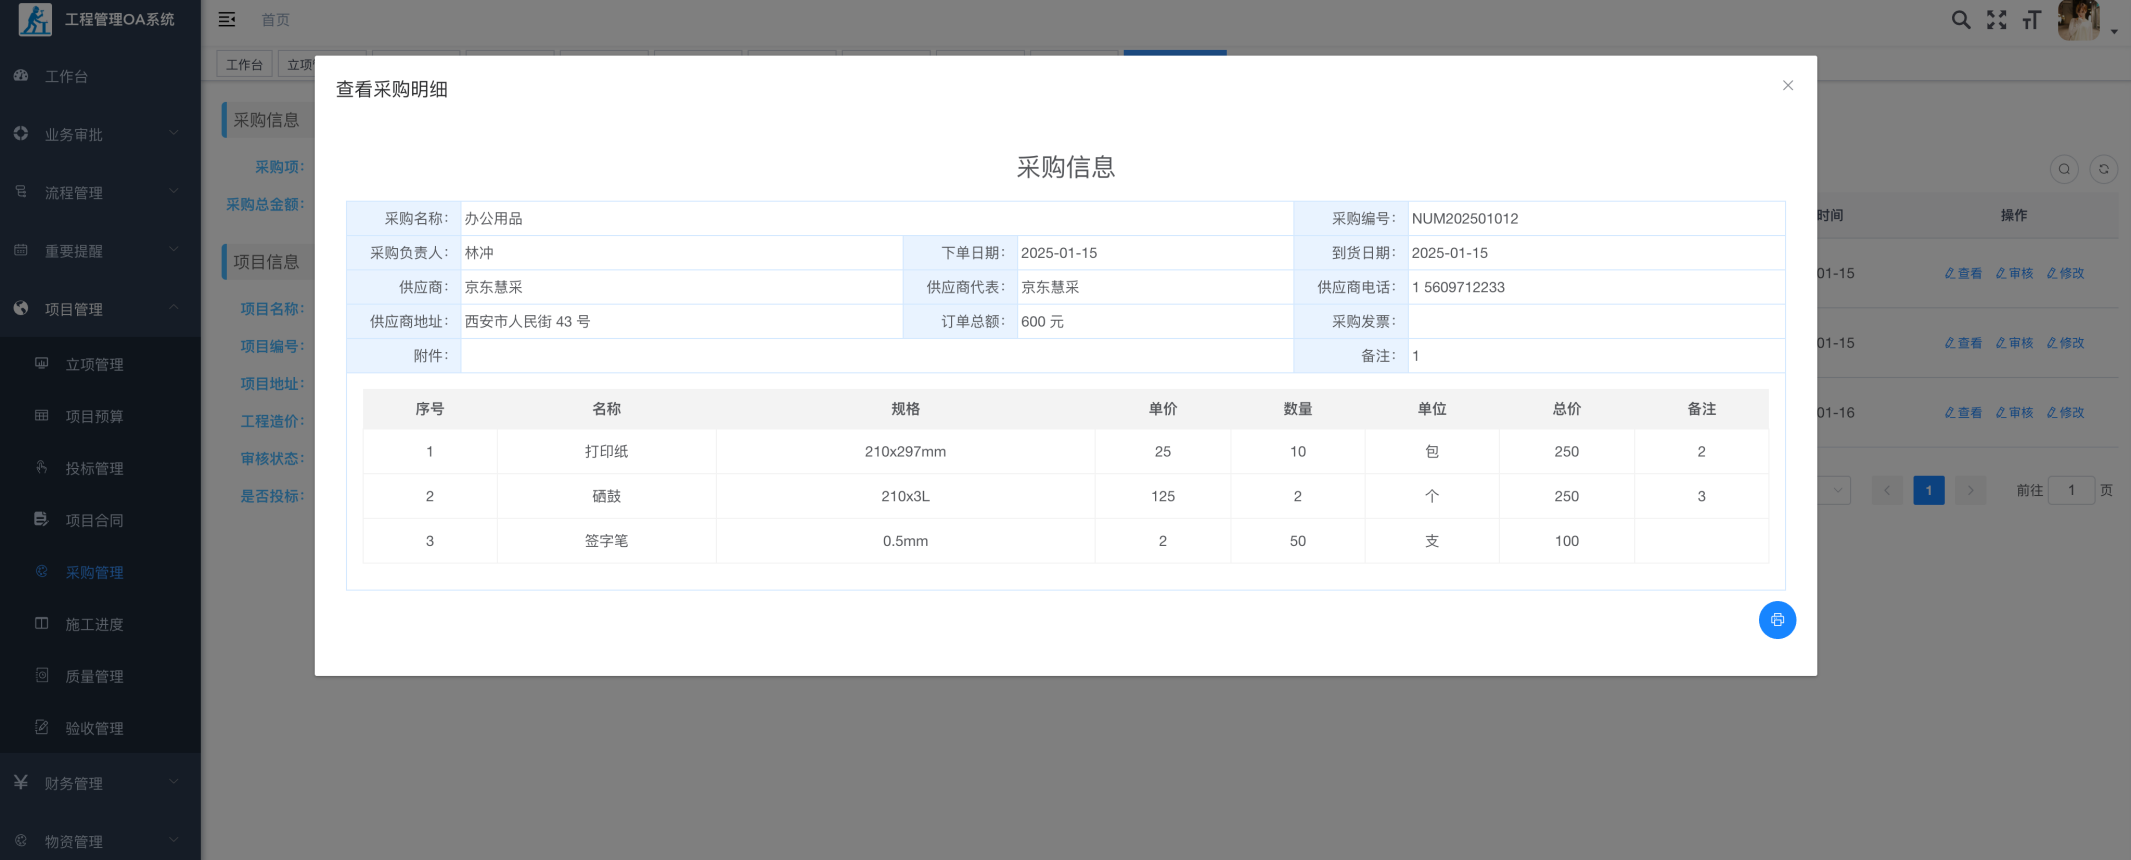Click the round refresh button behind dialog

point(2104,169)
